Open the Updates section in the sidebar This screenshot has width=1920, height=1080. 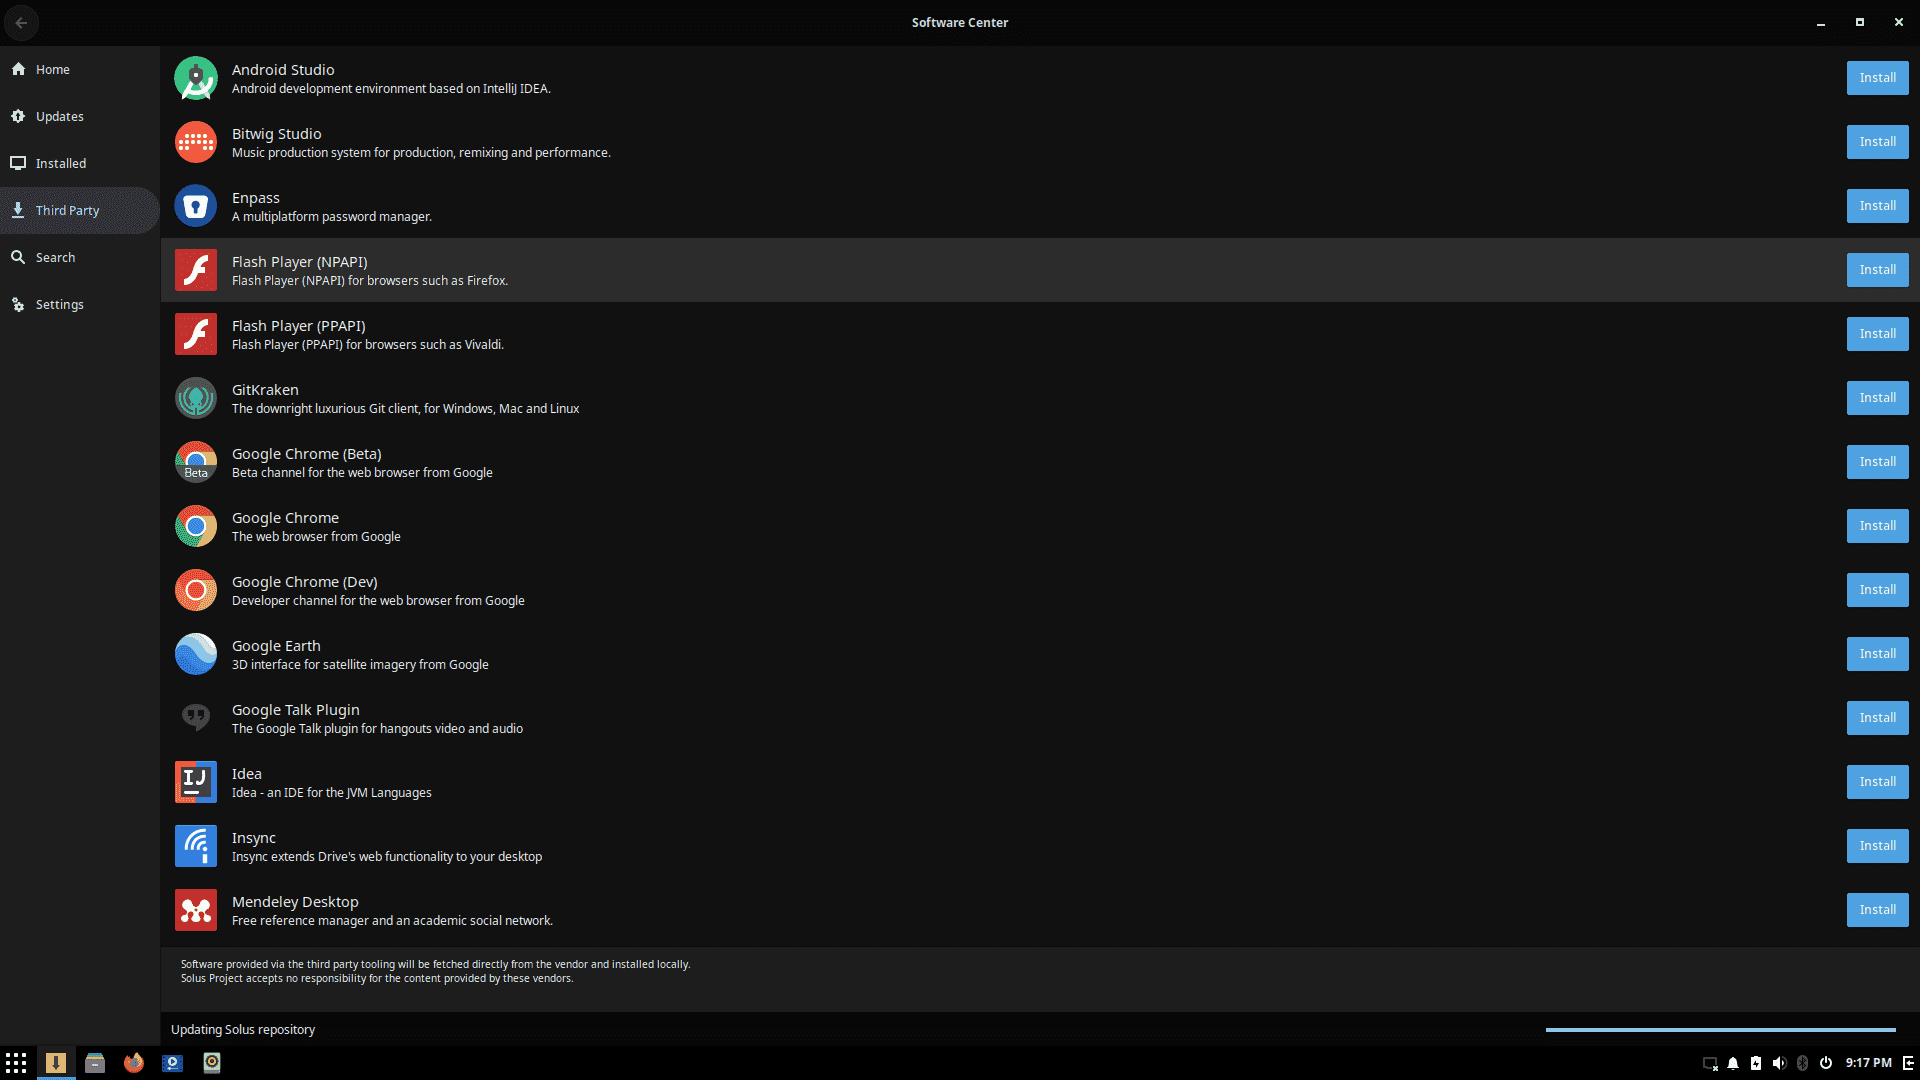tap(59, 116)
